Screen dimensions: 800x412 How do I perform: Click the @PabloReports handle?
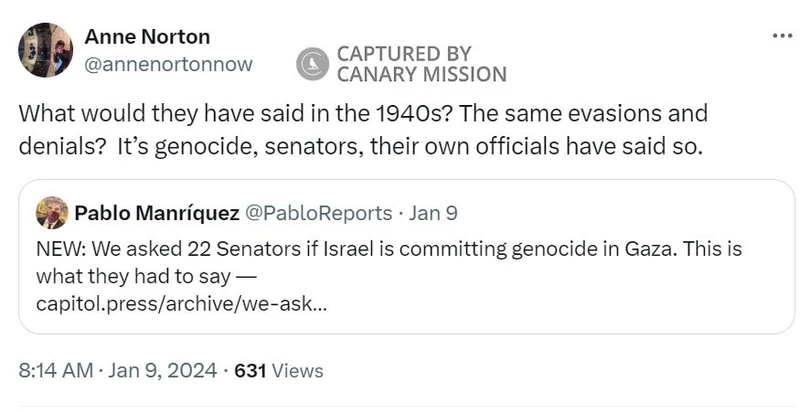318,213
